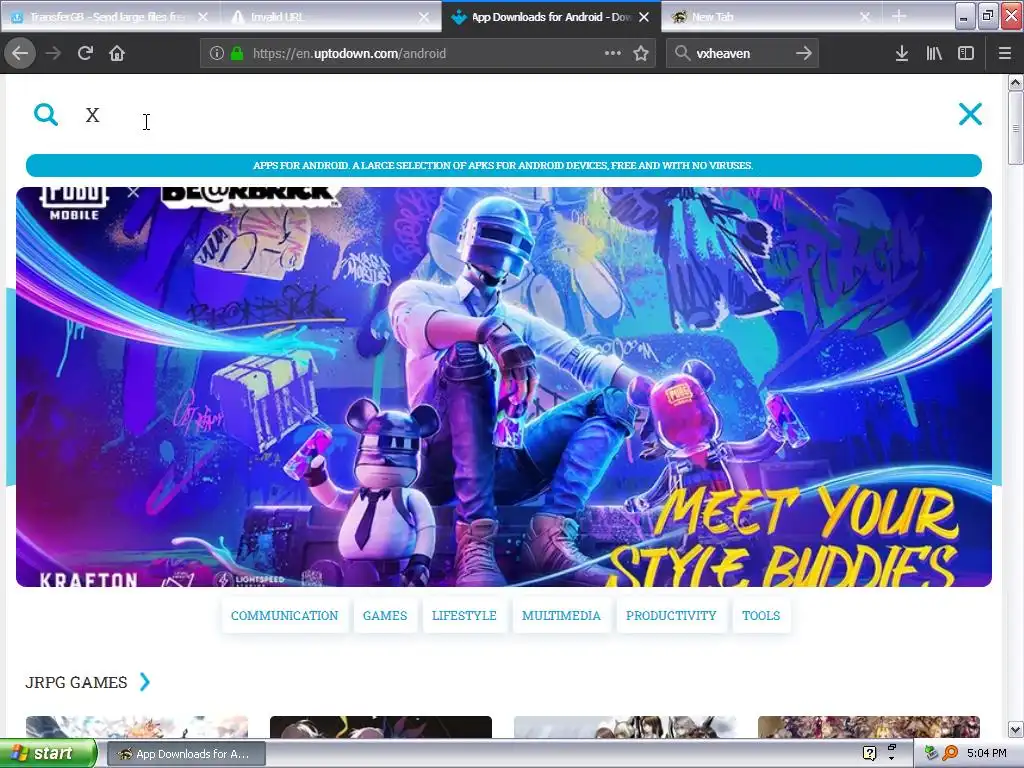Open the Downloads panel

(902, 54)
